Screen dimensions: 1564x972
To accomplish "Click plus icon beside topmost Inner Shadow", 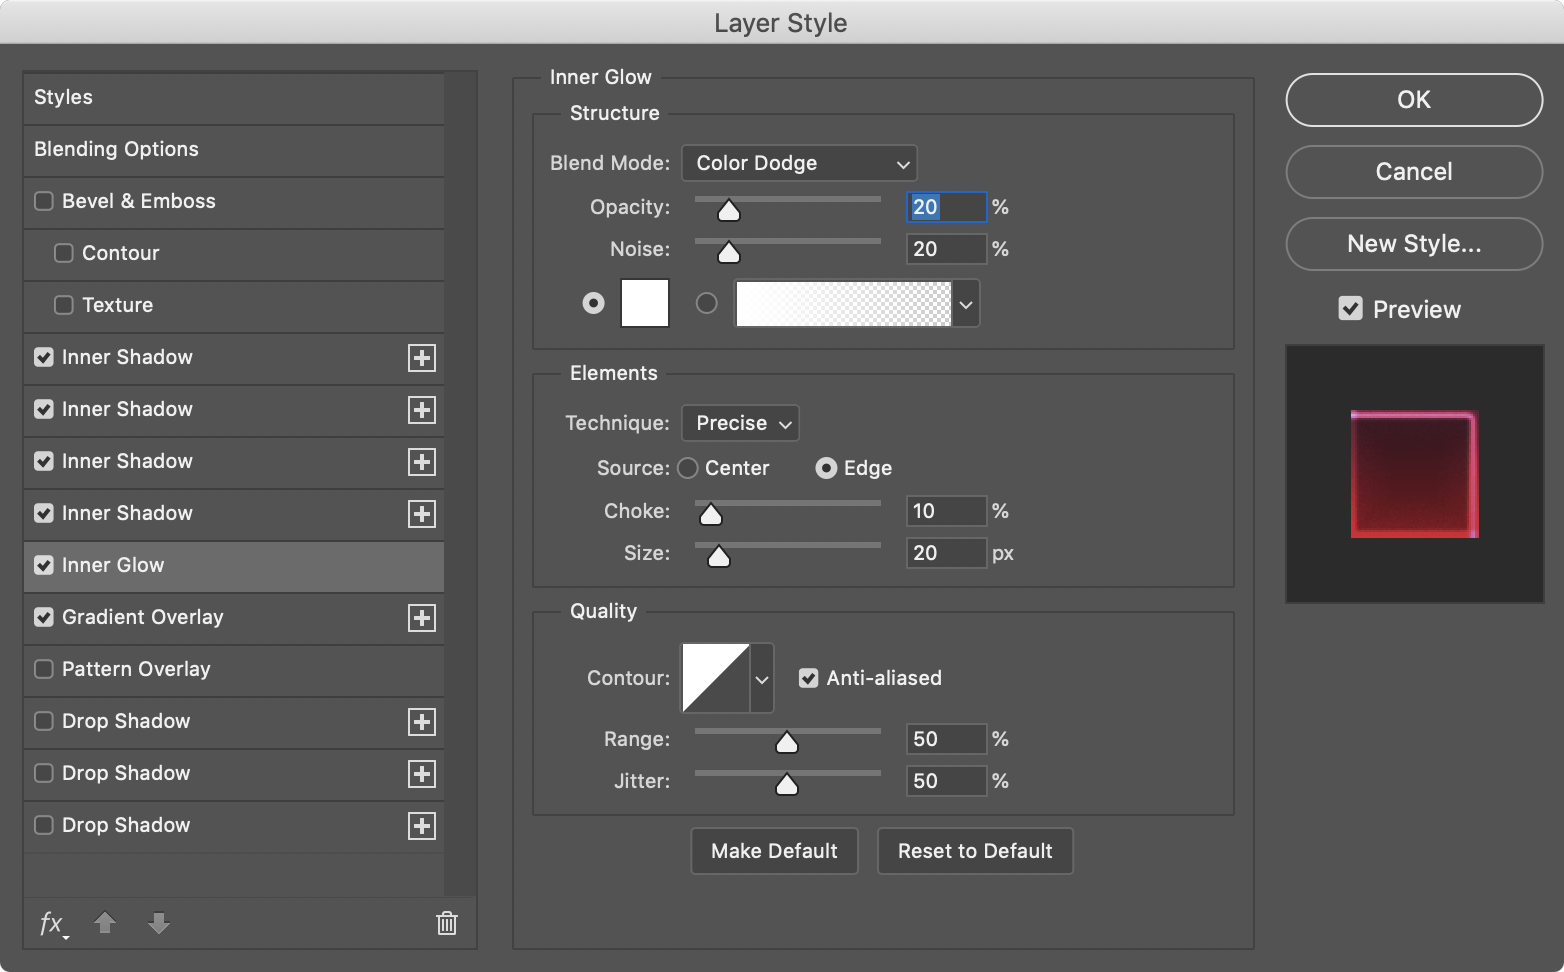I will pos(422,358).
